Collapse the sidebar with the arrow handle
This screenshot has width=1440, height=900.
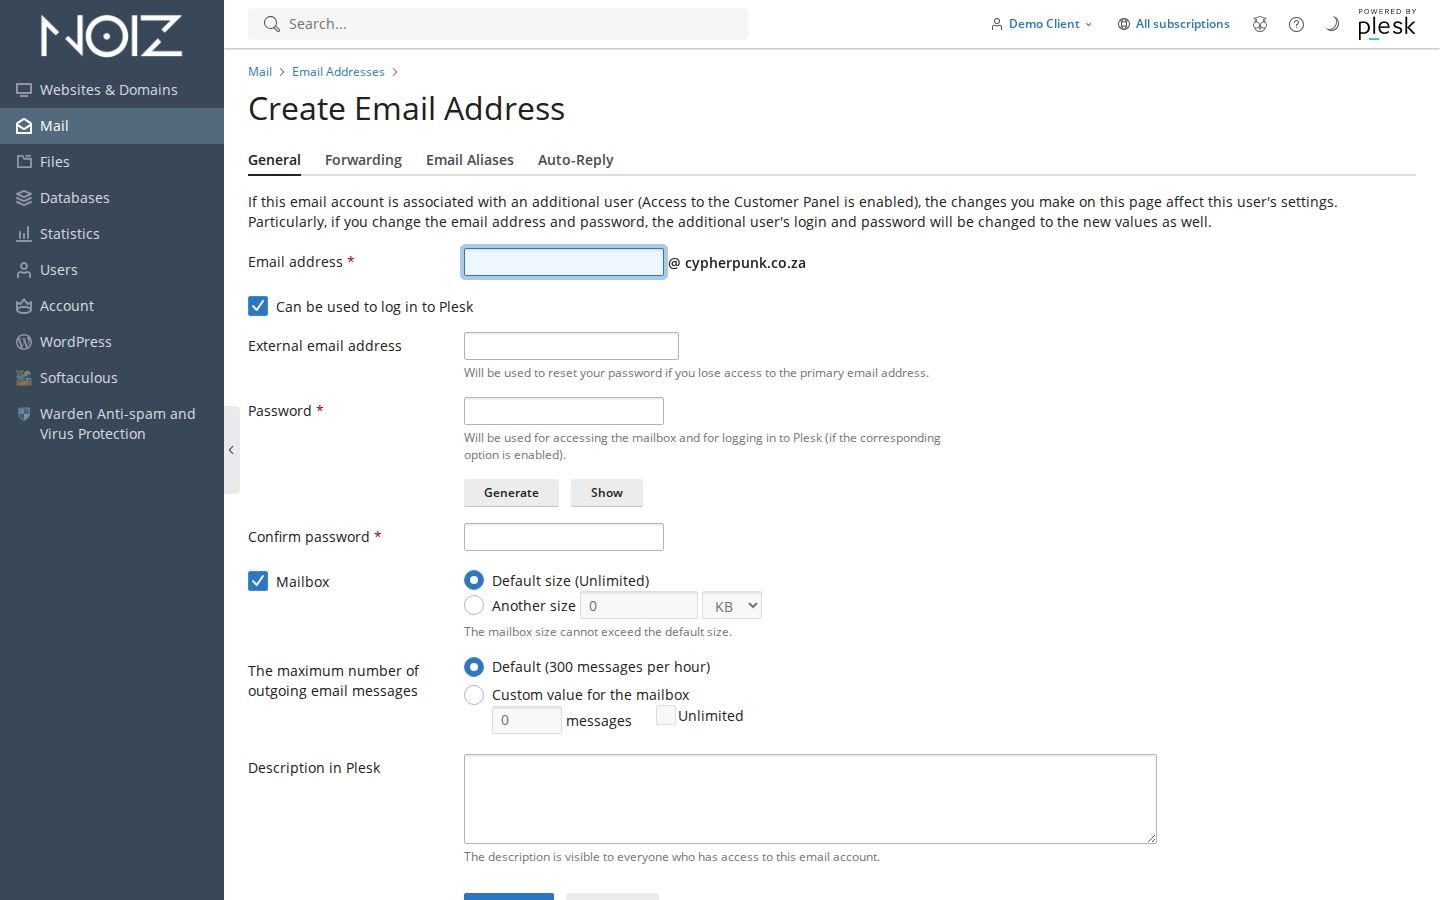[x=232, y=450]
